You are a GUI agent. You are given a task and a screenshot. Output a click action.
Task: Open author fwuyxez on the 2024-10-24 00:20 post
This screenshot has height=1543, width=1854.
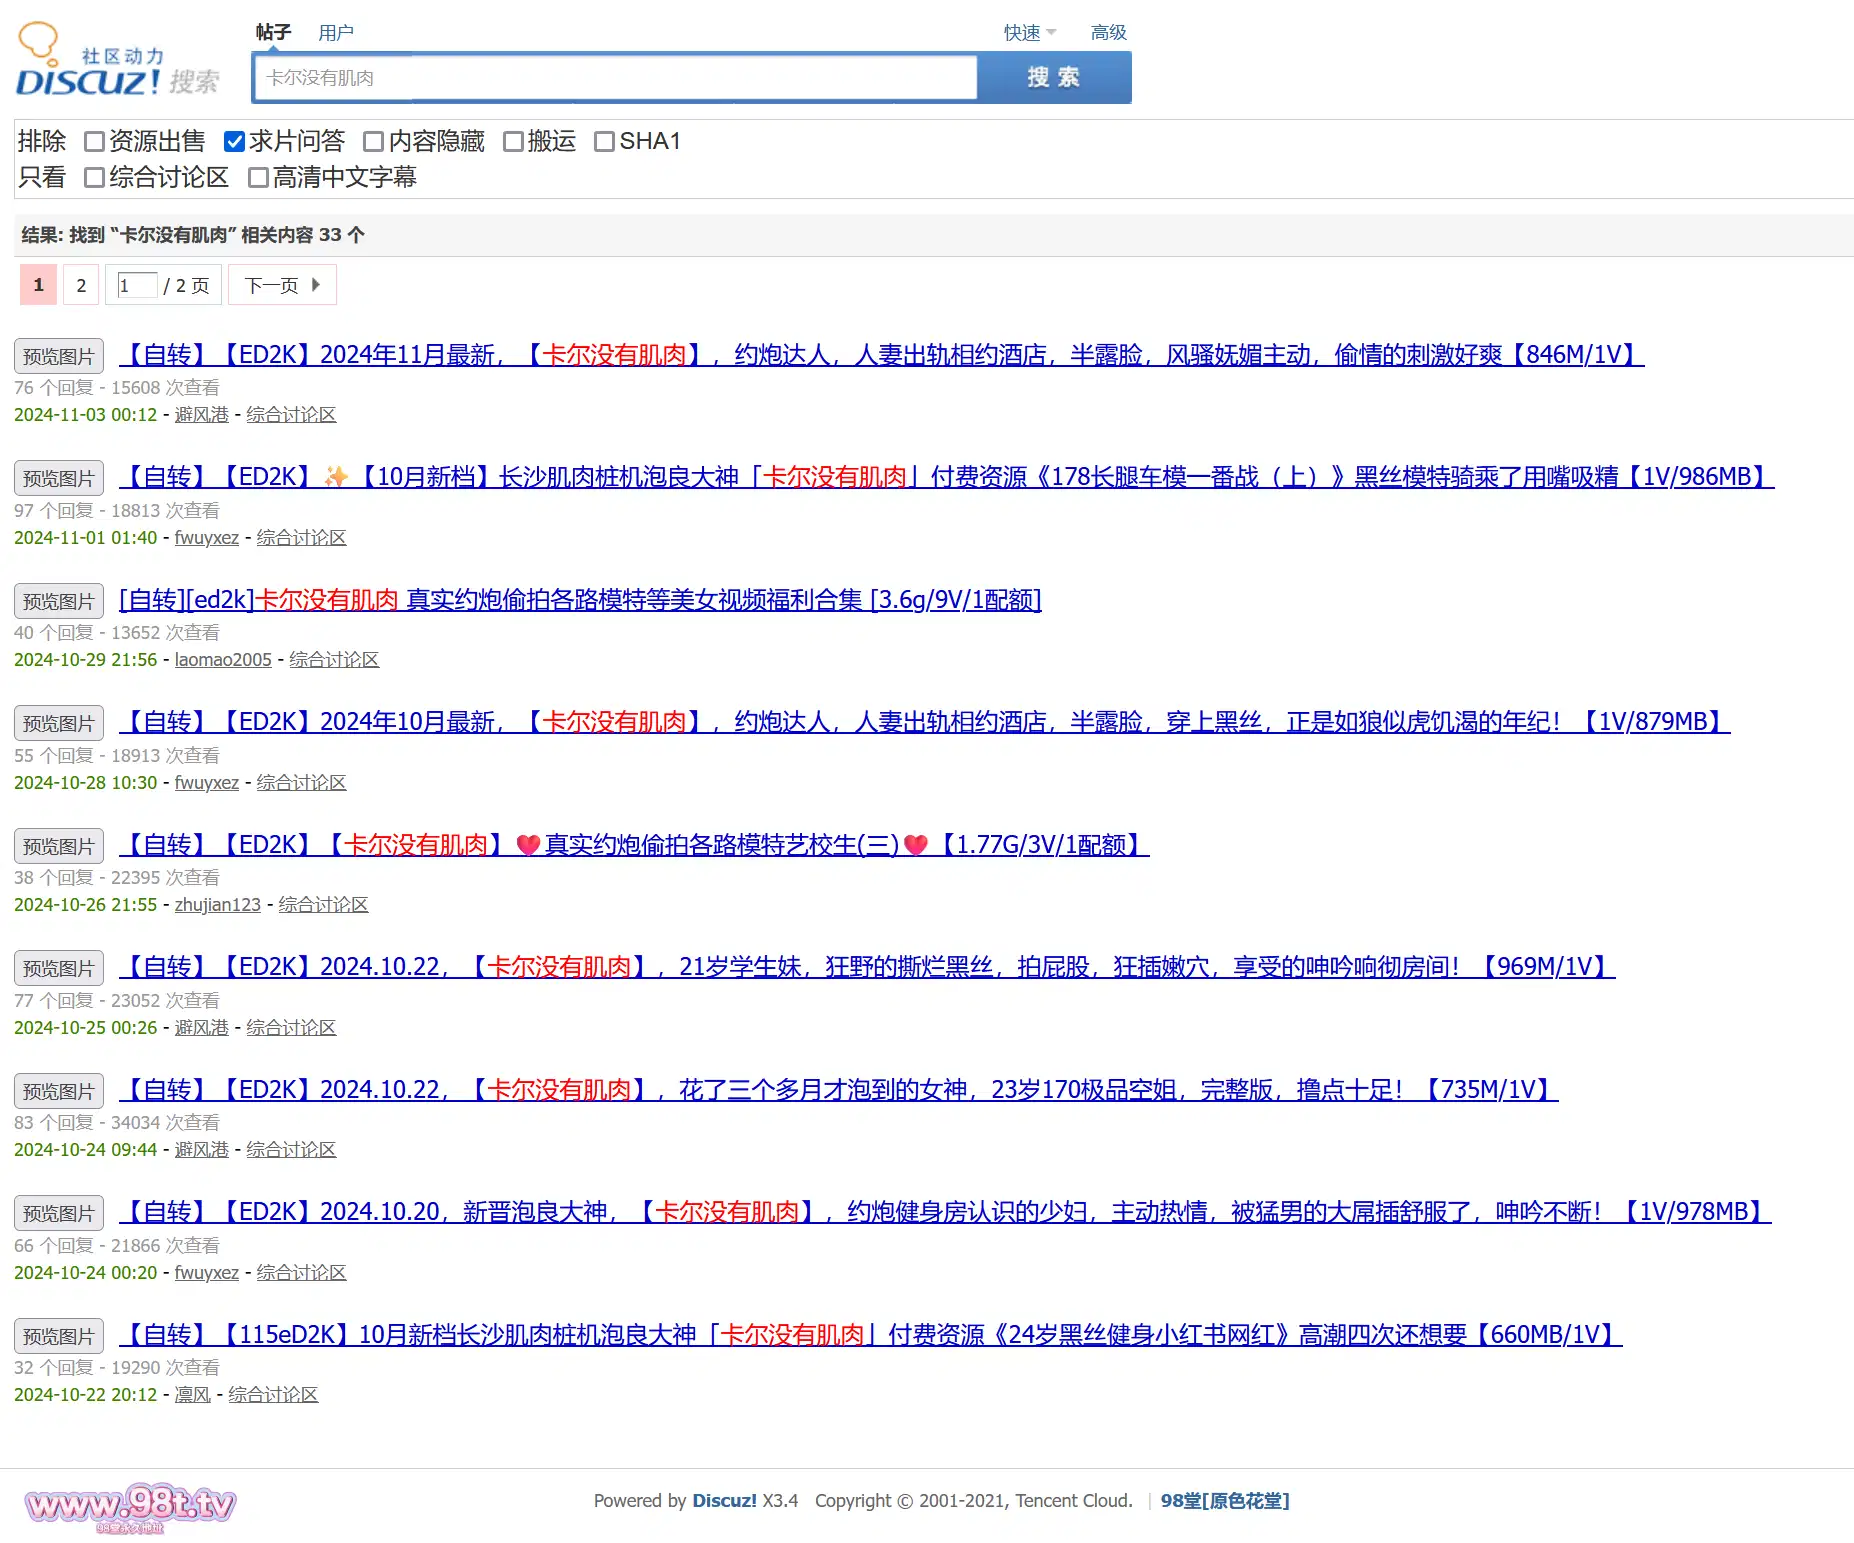pos(206,1273)
